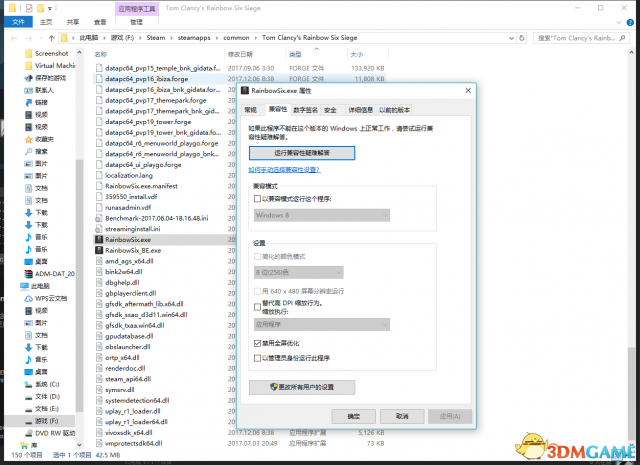Open Quick Access Toolbar customize dropdown
640x465 pixels.
point(49,8)
